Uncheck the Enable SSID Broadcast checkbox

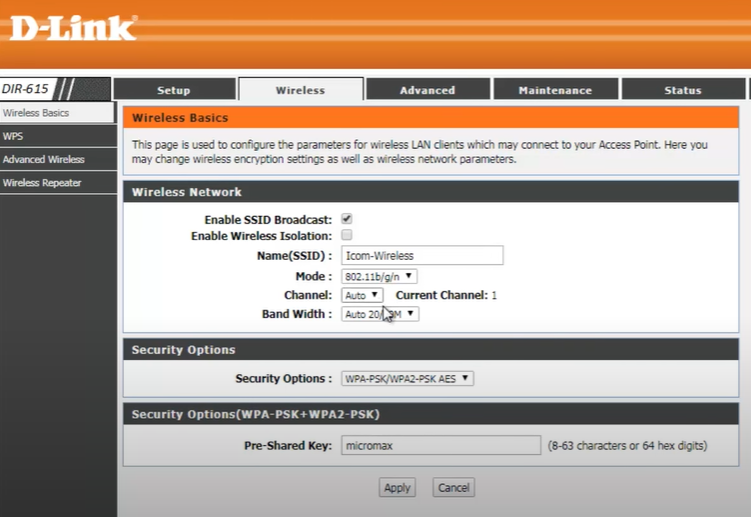point(347,218)
